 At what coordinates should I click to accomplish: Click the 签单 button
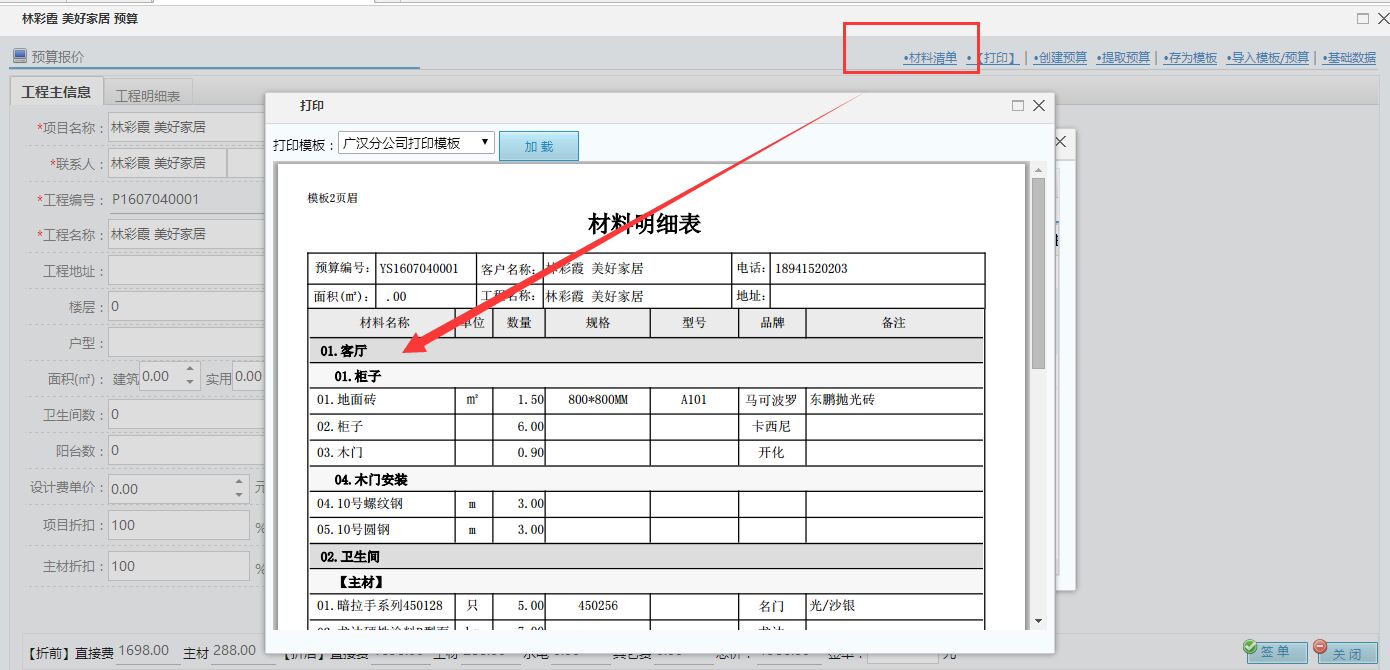pos(1277,650)
